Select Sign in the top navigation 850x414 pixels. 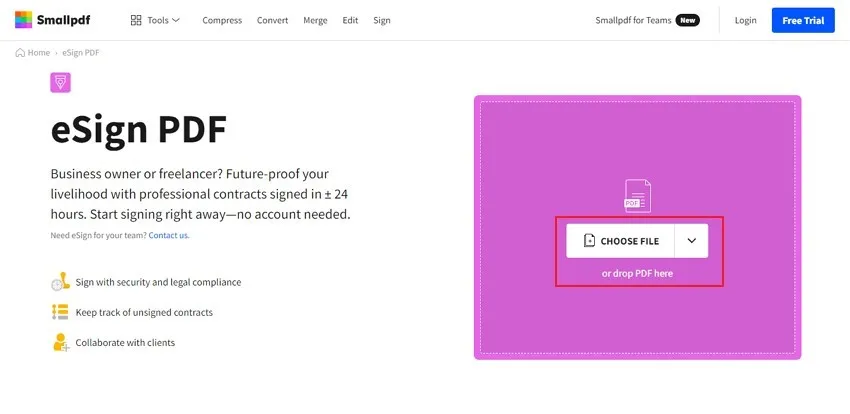tap(382, 20)
